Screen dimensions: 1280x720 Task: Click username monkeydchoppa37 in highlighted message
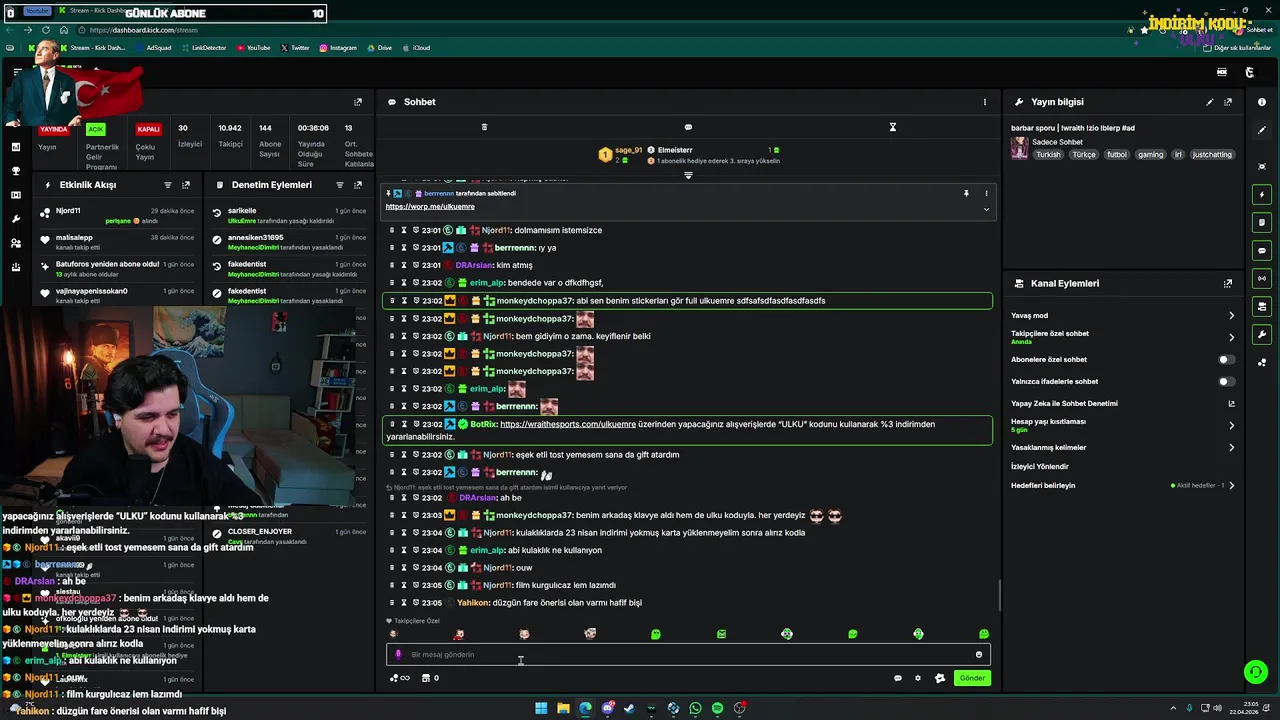tap(535, 301)
